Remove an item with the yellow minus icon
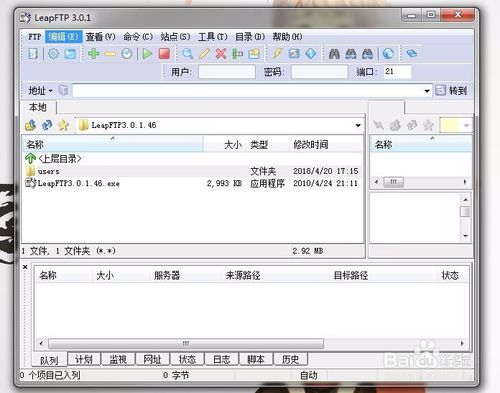Image resolution: width=500 pixels, height=393 pixels. point(110,54)
